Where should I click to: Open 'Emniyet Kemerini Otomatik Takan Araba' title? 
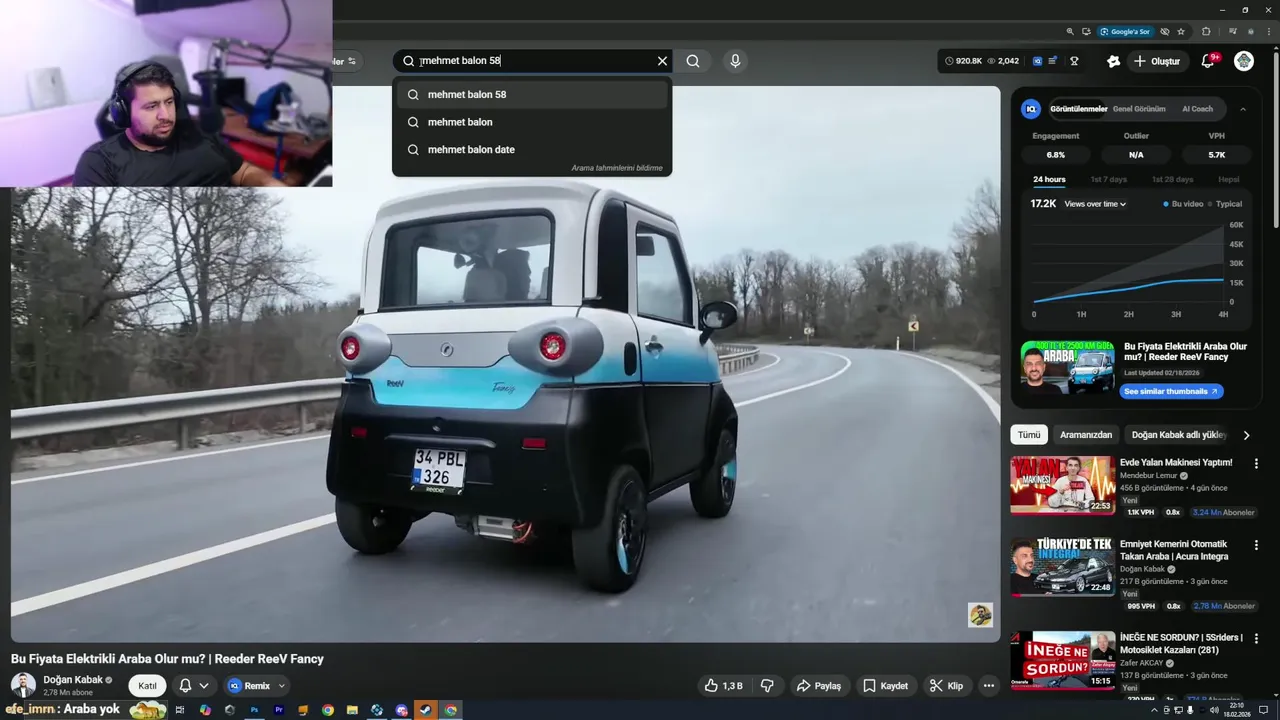tap(1174, 550)
